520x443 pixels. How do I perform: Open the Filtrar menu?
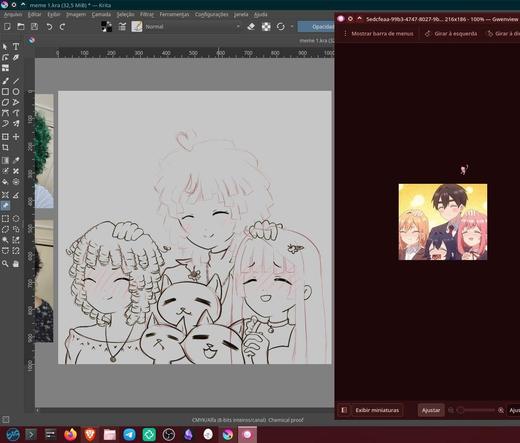coord(147,14)
